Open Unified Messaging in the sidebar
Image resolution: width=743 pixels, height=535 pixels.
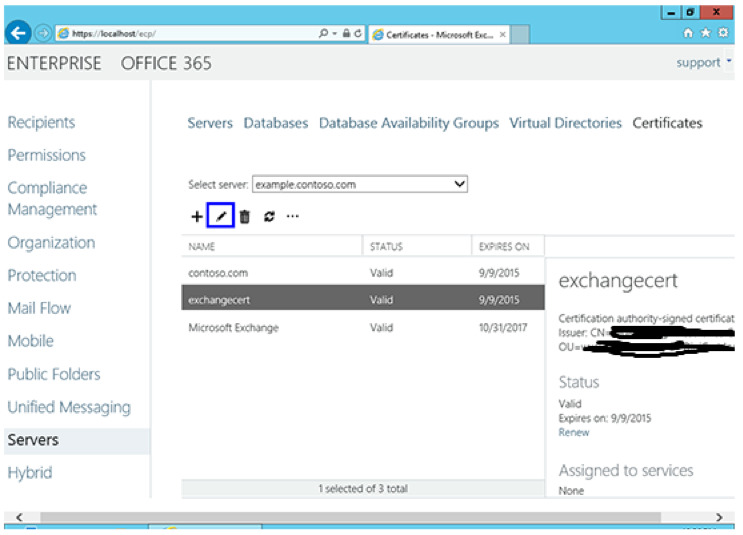click(69, 408)
